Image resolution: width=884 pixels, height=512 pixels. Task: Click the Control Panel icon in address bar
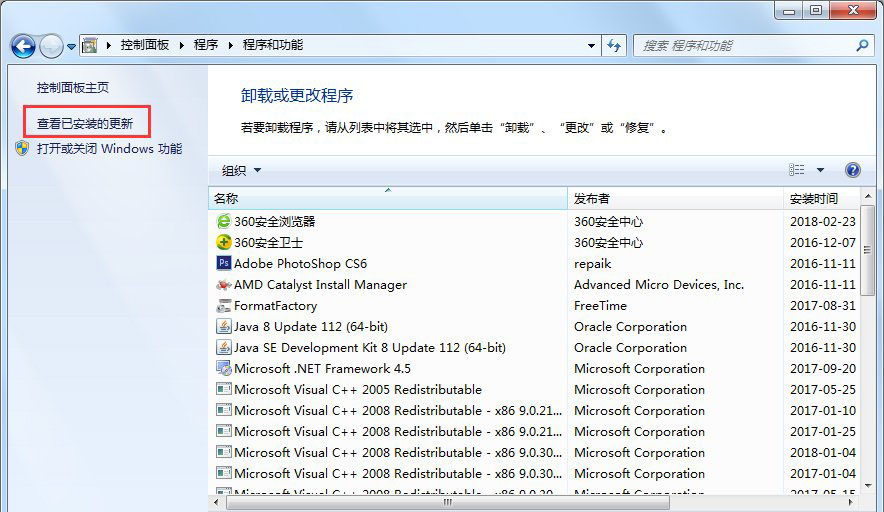point(90,45)
